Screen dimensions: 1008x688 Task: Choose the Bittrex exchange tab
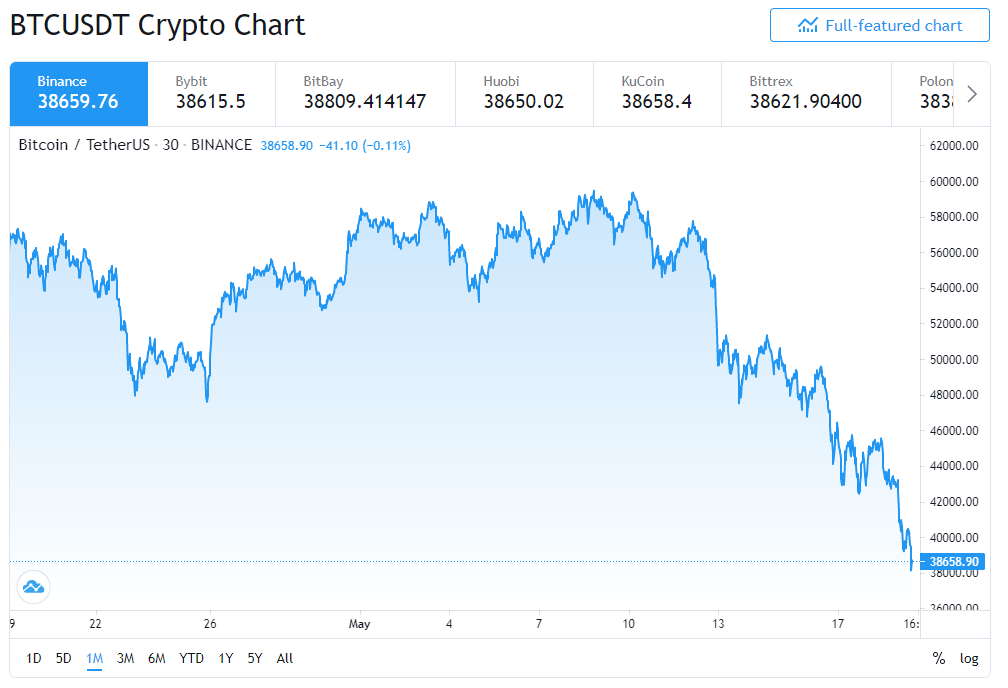point(806,94)
